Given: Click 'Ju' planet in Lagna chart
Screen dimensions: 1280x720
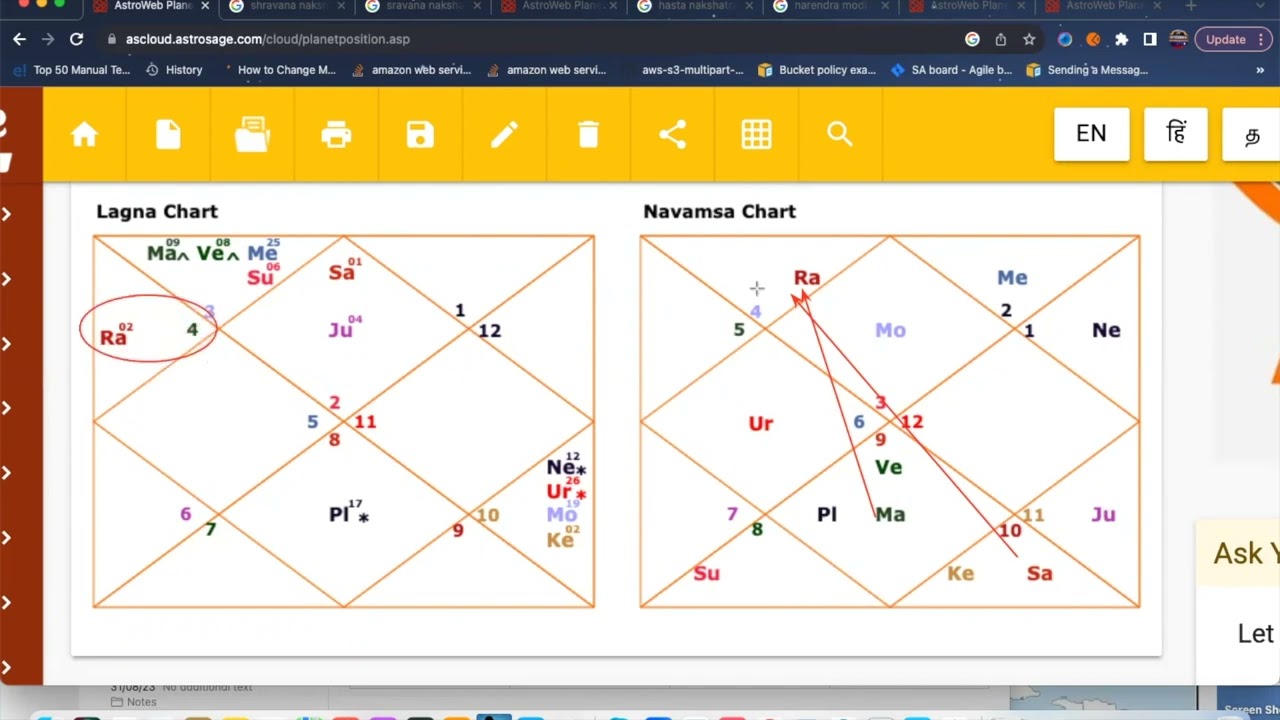Looking at the screenshot, I should coord(340,330).
